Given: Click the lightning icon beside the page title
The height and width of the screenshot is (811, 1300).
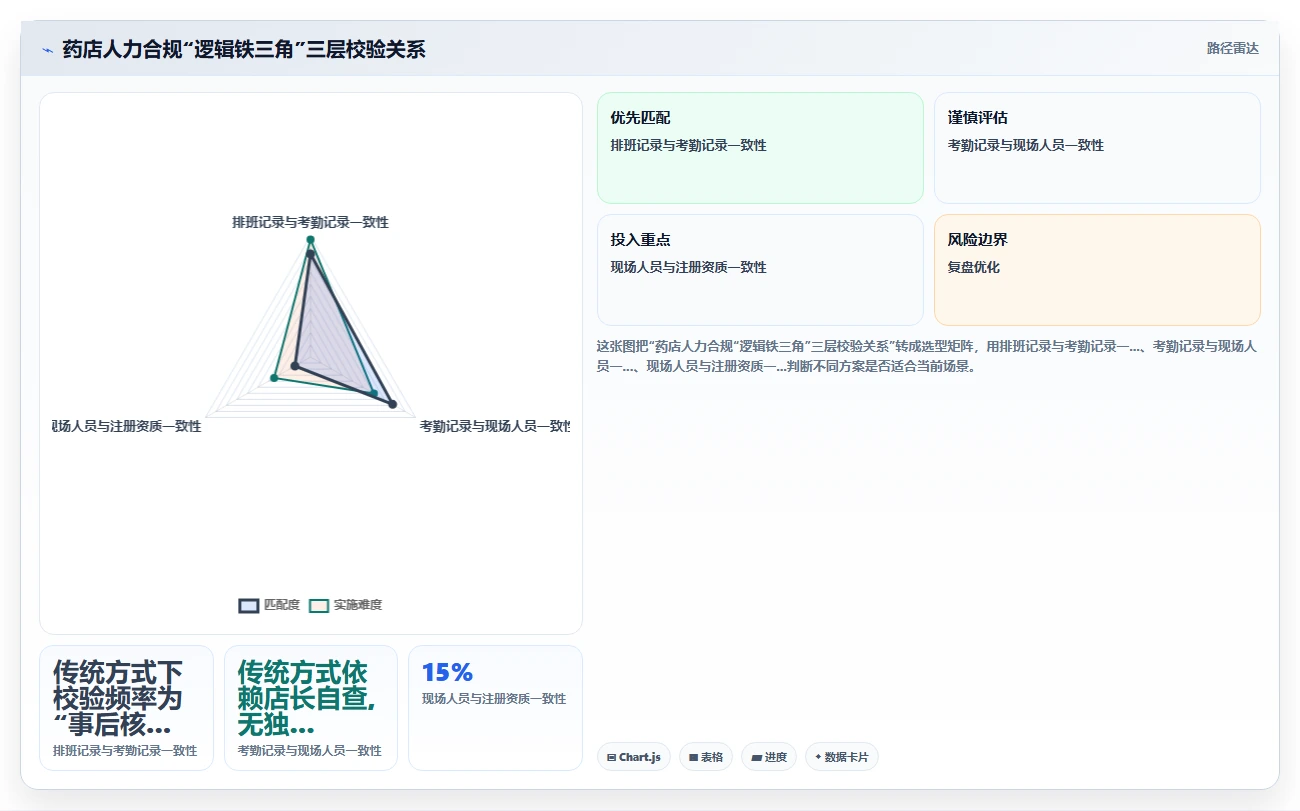Looking at the screenshot, I should pos(47,49).
